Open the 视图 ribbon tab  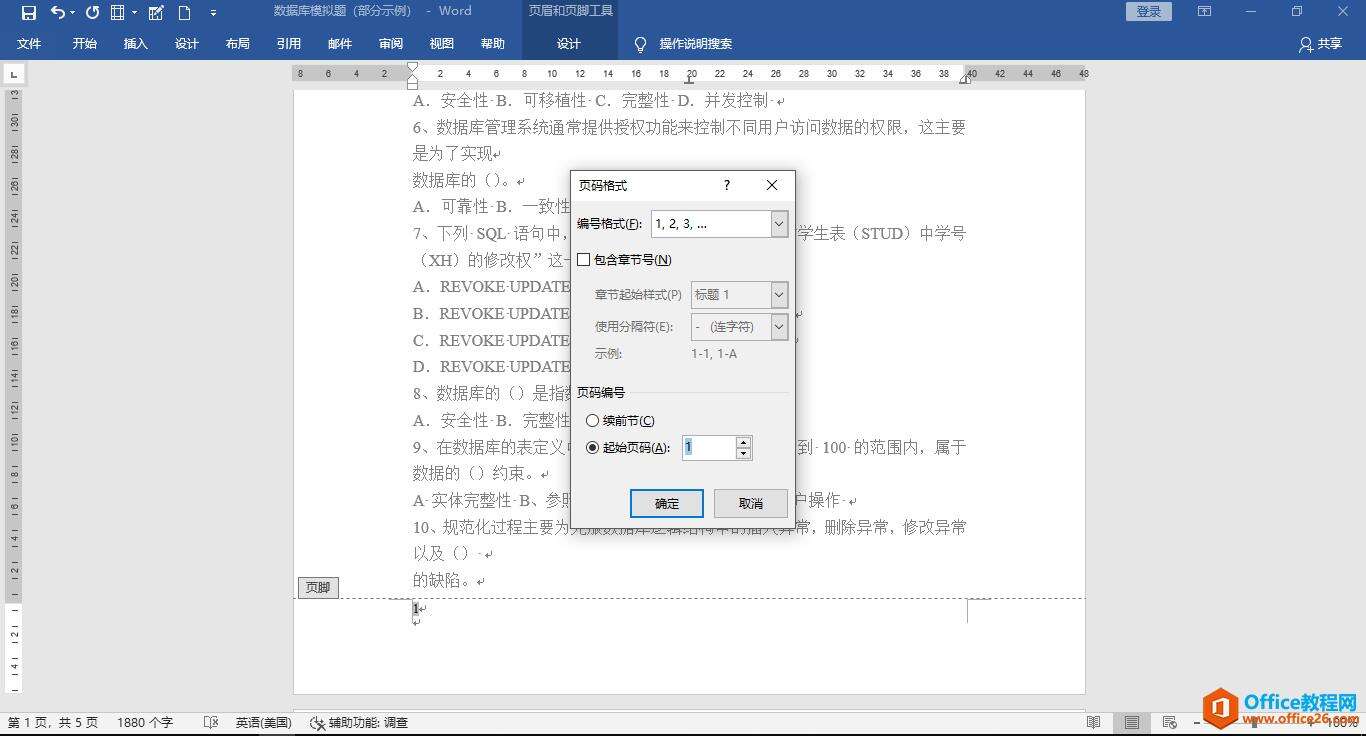[x=441, y=44]
